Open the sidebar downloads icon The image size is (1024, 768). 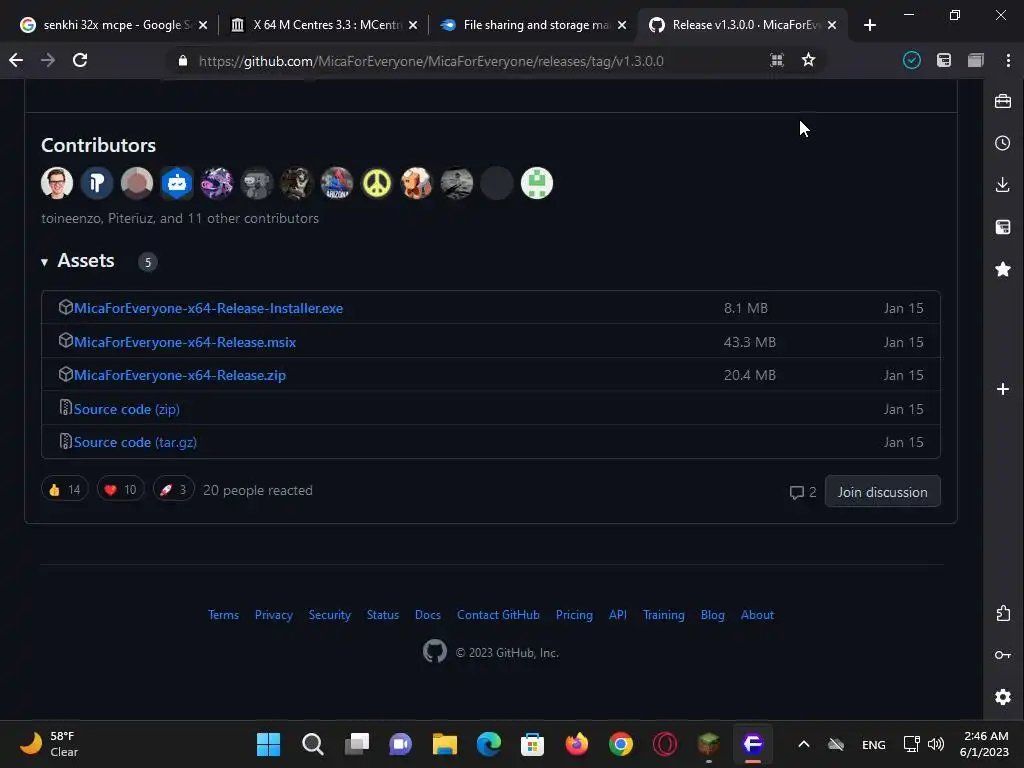(1003, 185)
